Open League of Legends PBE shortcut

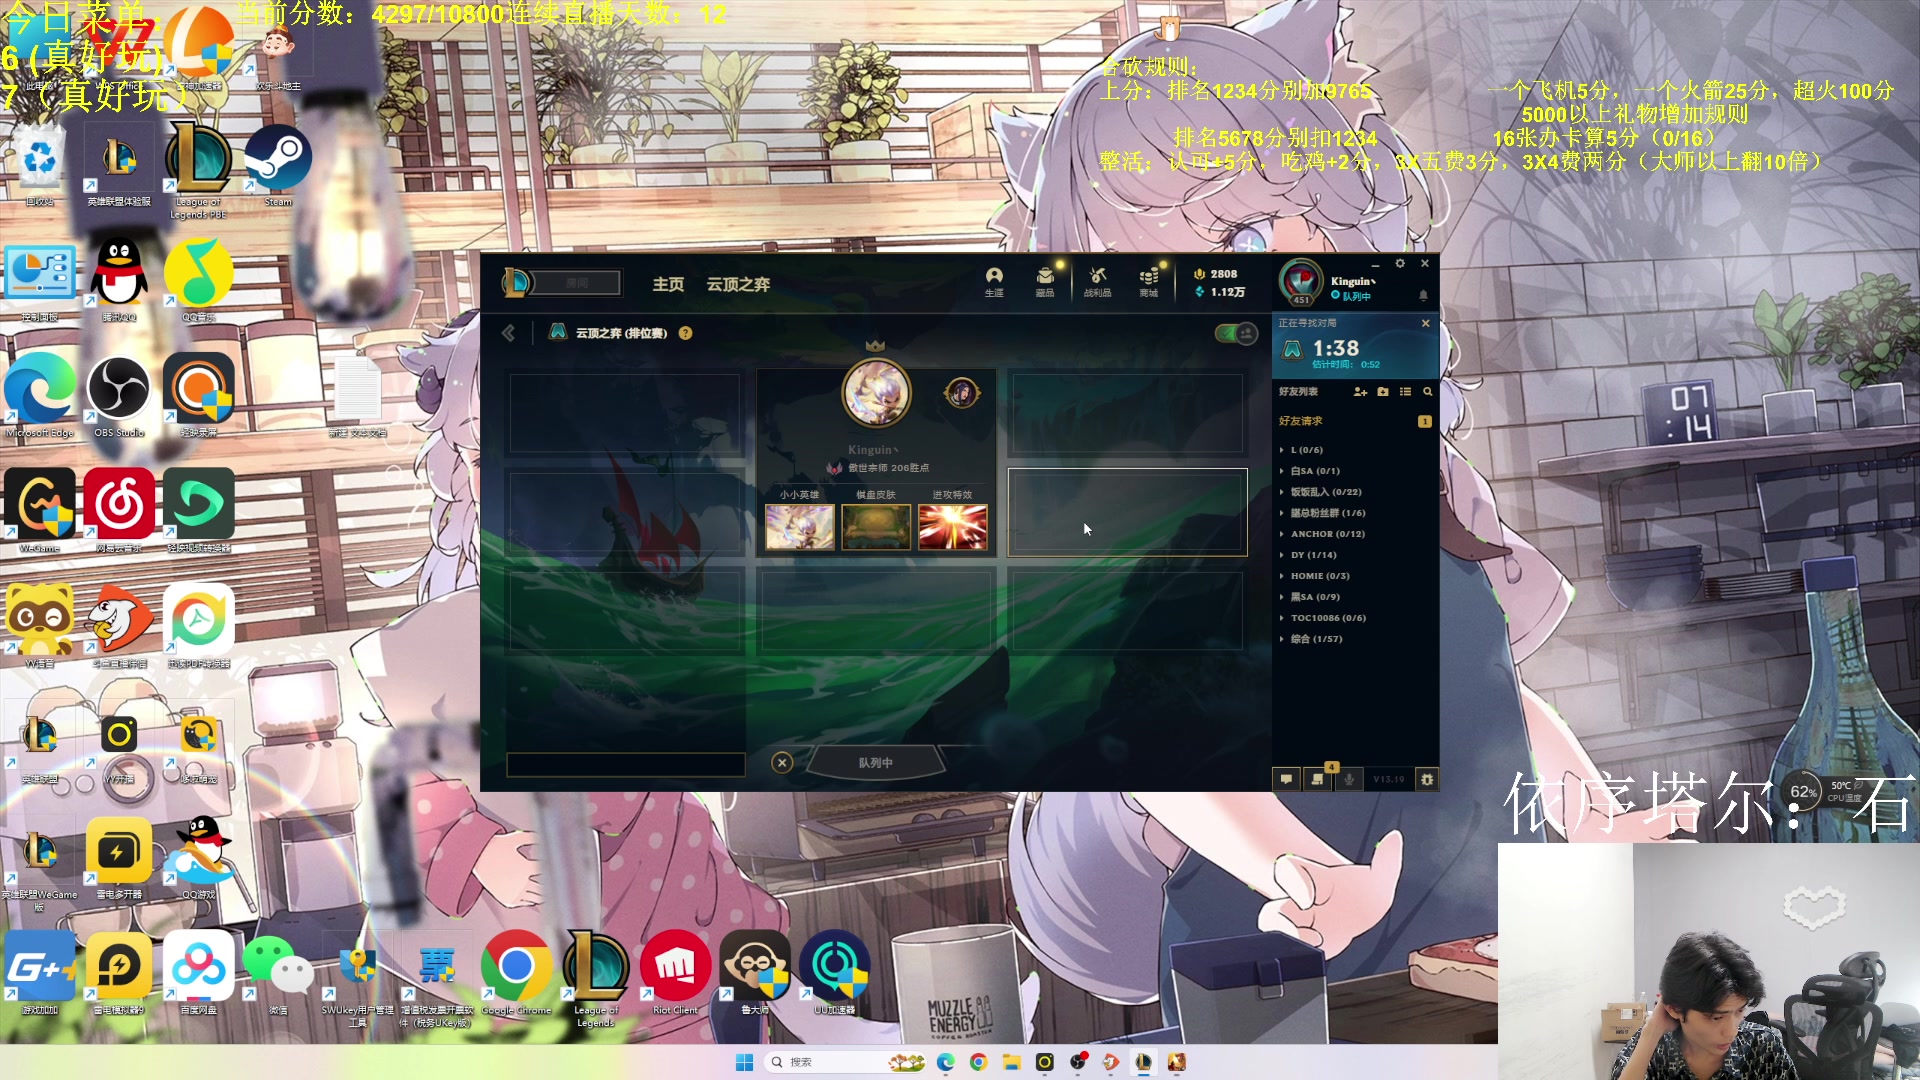click(x=198, y=168)
